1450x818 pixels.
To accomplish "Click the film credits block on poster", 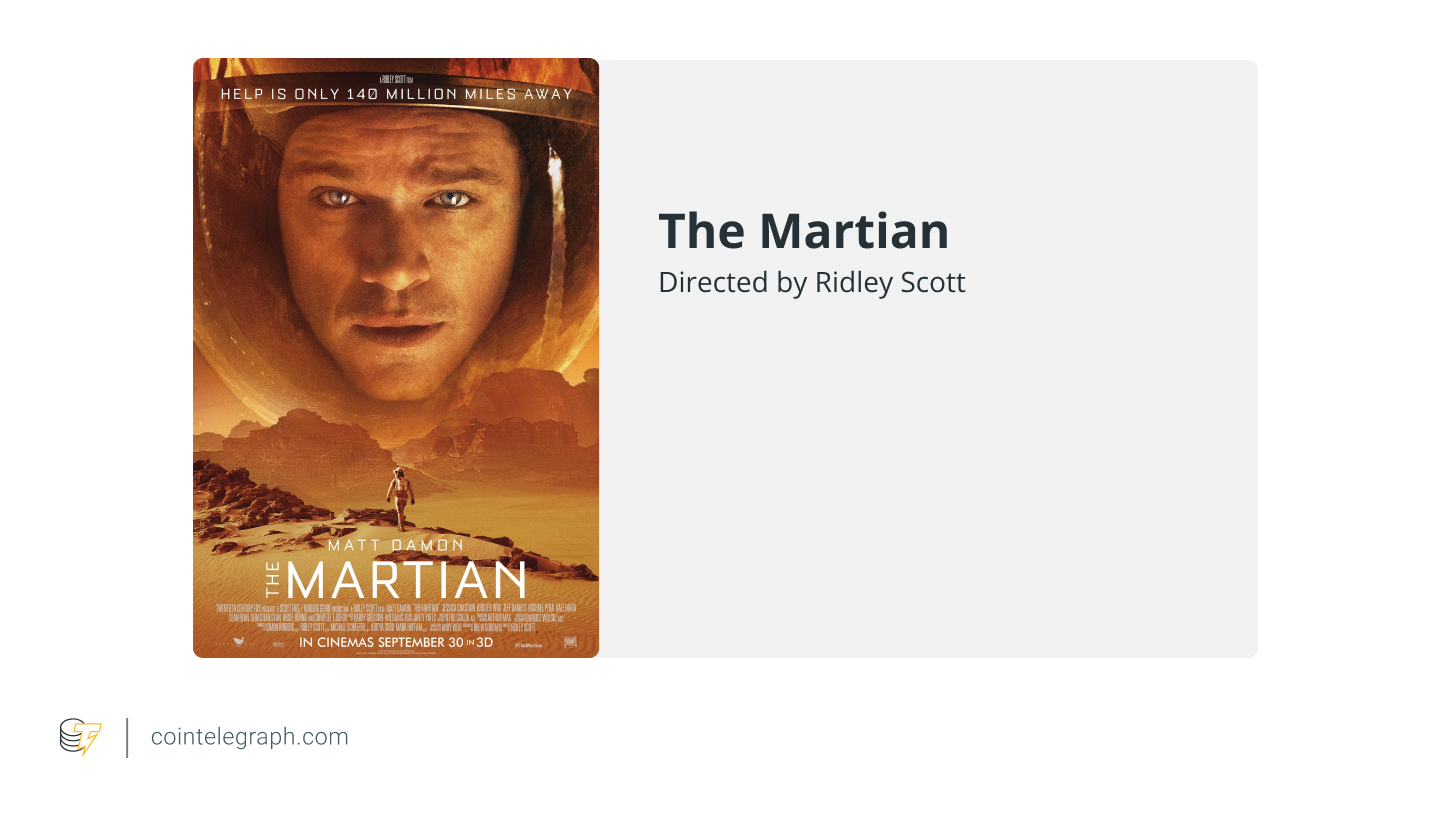I will point(396,616).
